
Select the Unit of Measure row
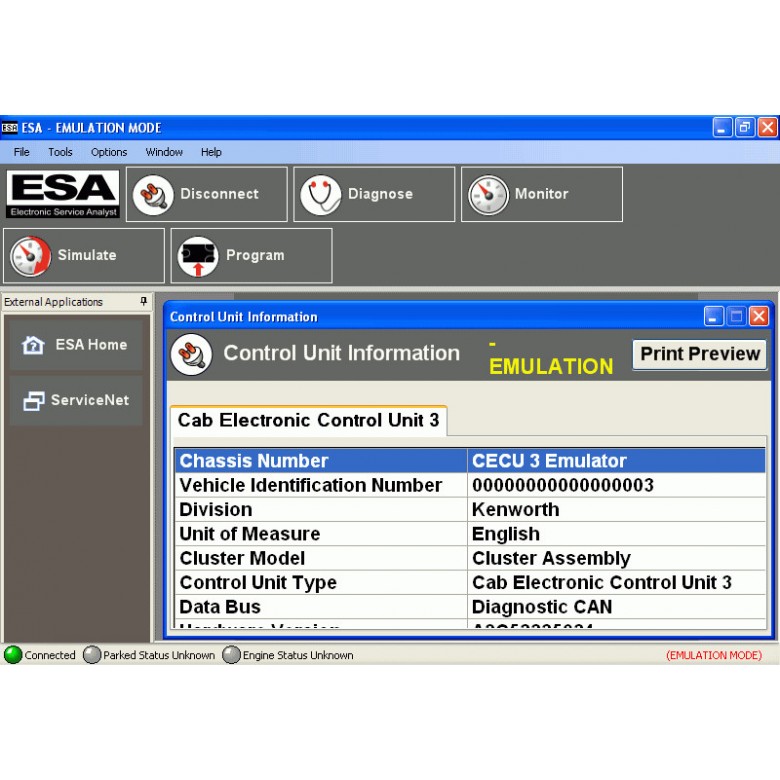click(470, 534)
